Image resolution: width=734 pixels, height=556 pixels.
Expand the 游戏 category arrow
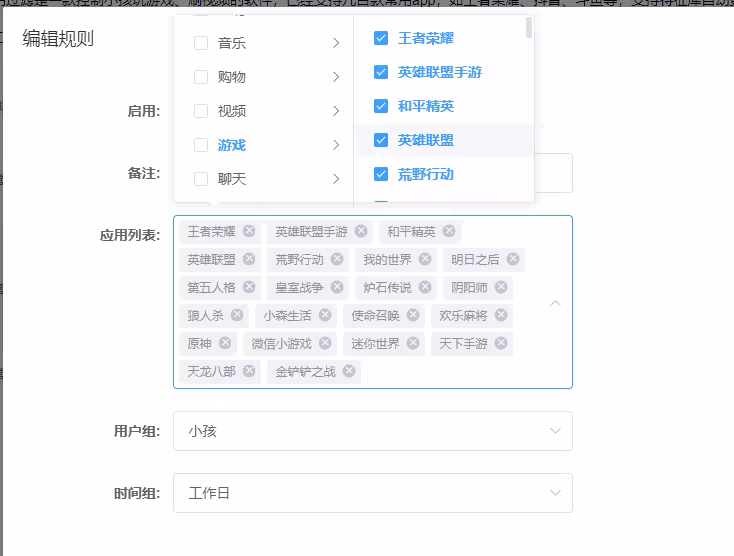pos(336,145)
